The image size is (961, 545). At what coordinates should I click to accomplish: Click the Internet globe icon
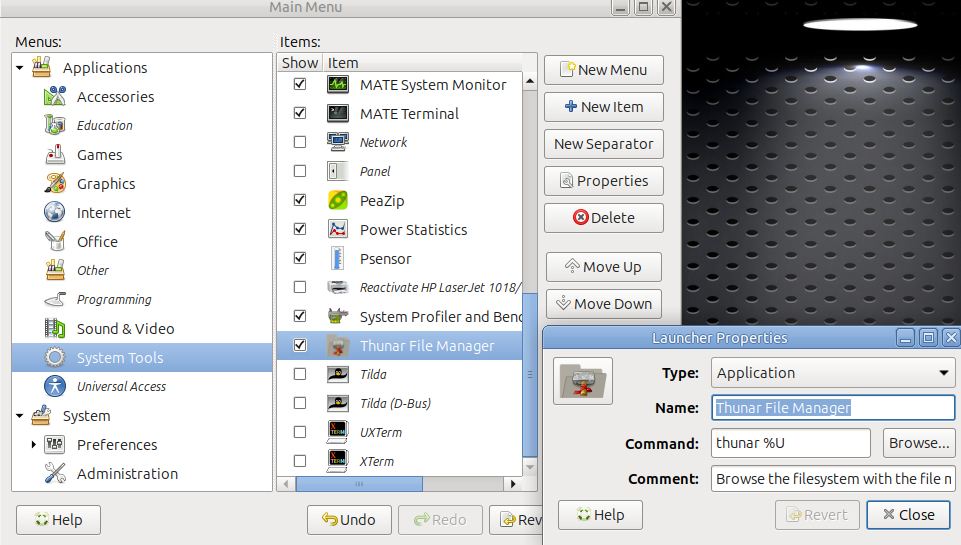point(55,212)
